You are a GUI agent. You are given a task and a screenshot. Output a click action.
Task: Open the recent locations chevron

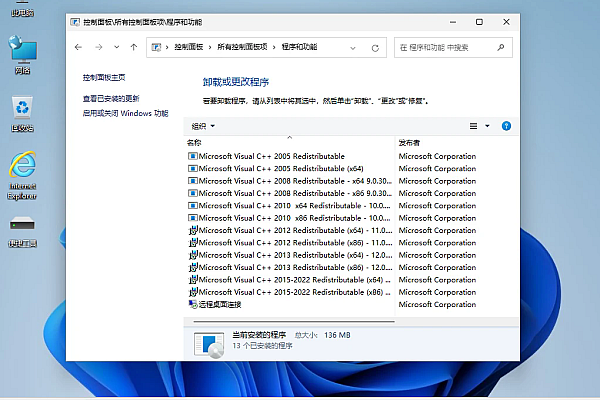(x=117, y=47)
